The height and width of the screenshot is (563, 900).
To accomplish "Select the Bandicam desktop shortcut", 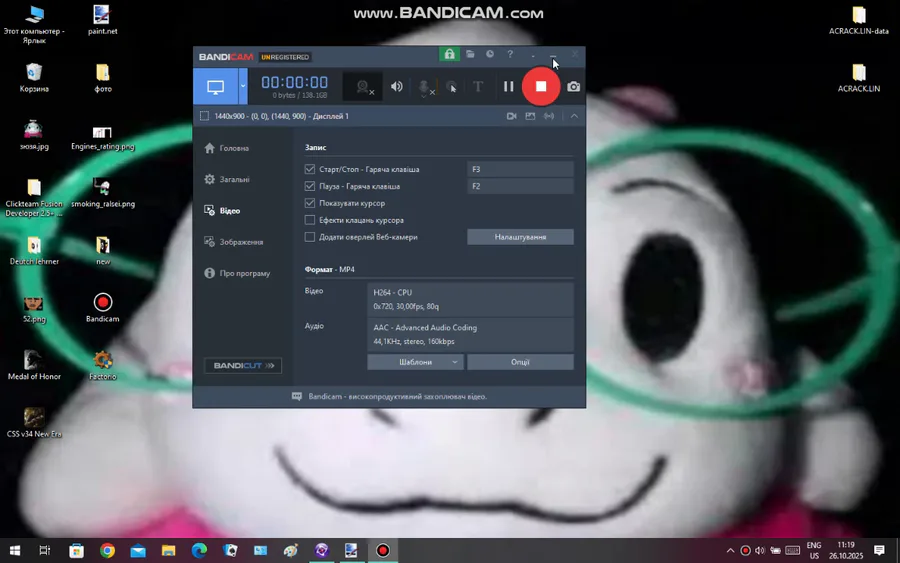I will (x=103, y=308).
